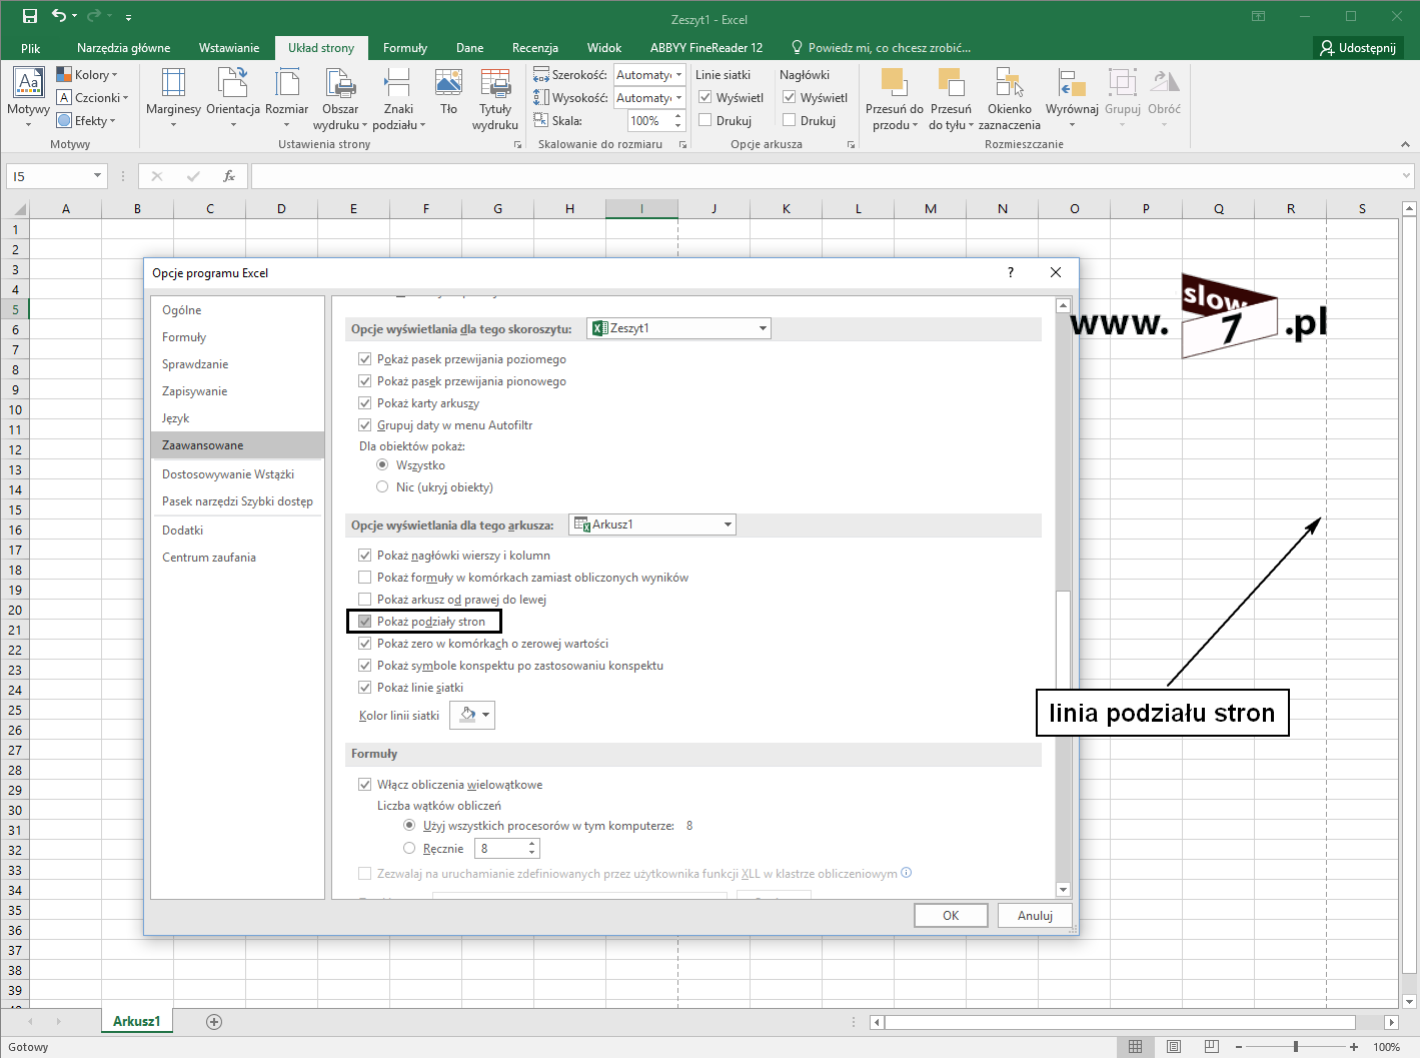Click Przesuń do przodu bring forward icon
1420x1058 pixels.
click(x=894, y=98)
